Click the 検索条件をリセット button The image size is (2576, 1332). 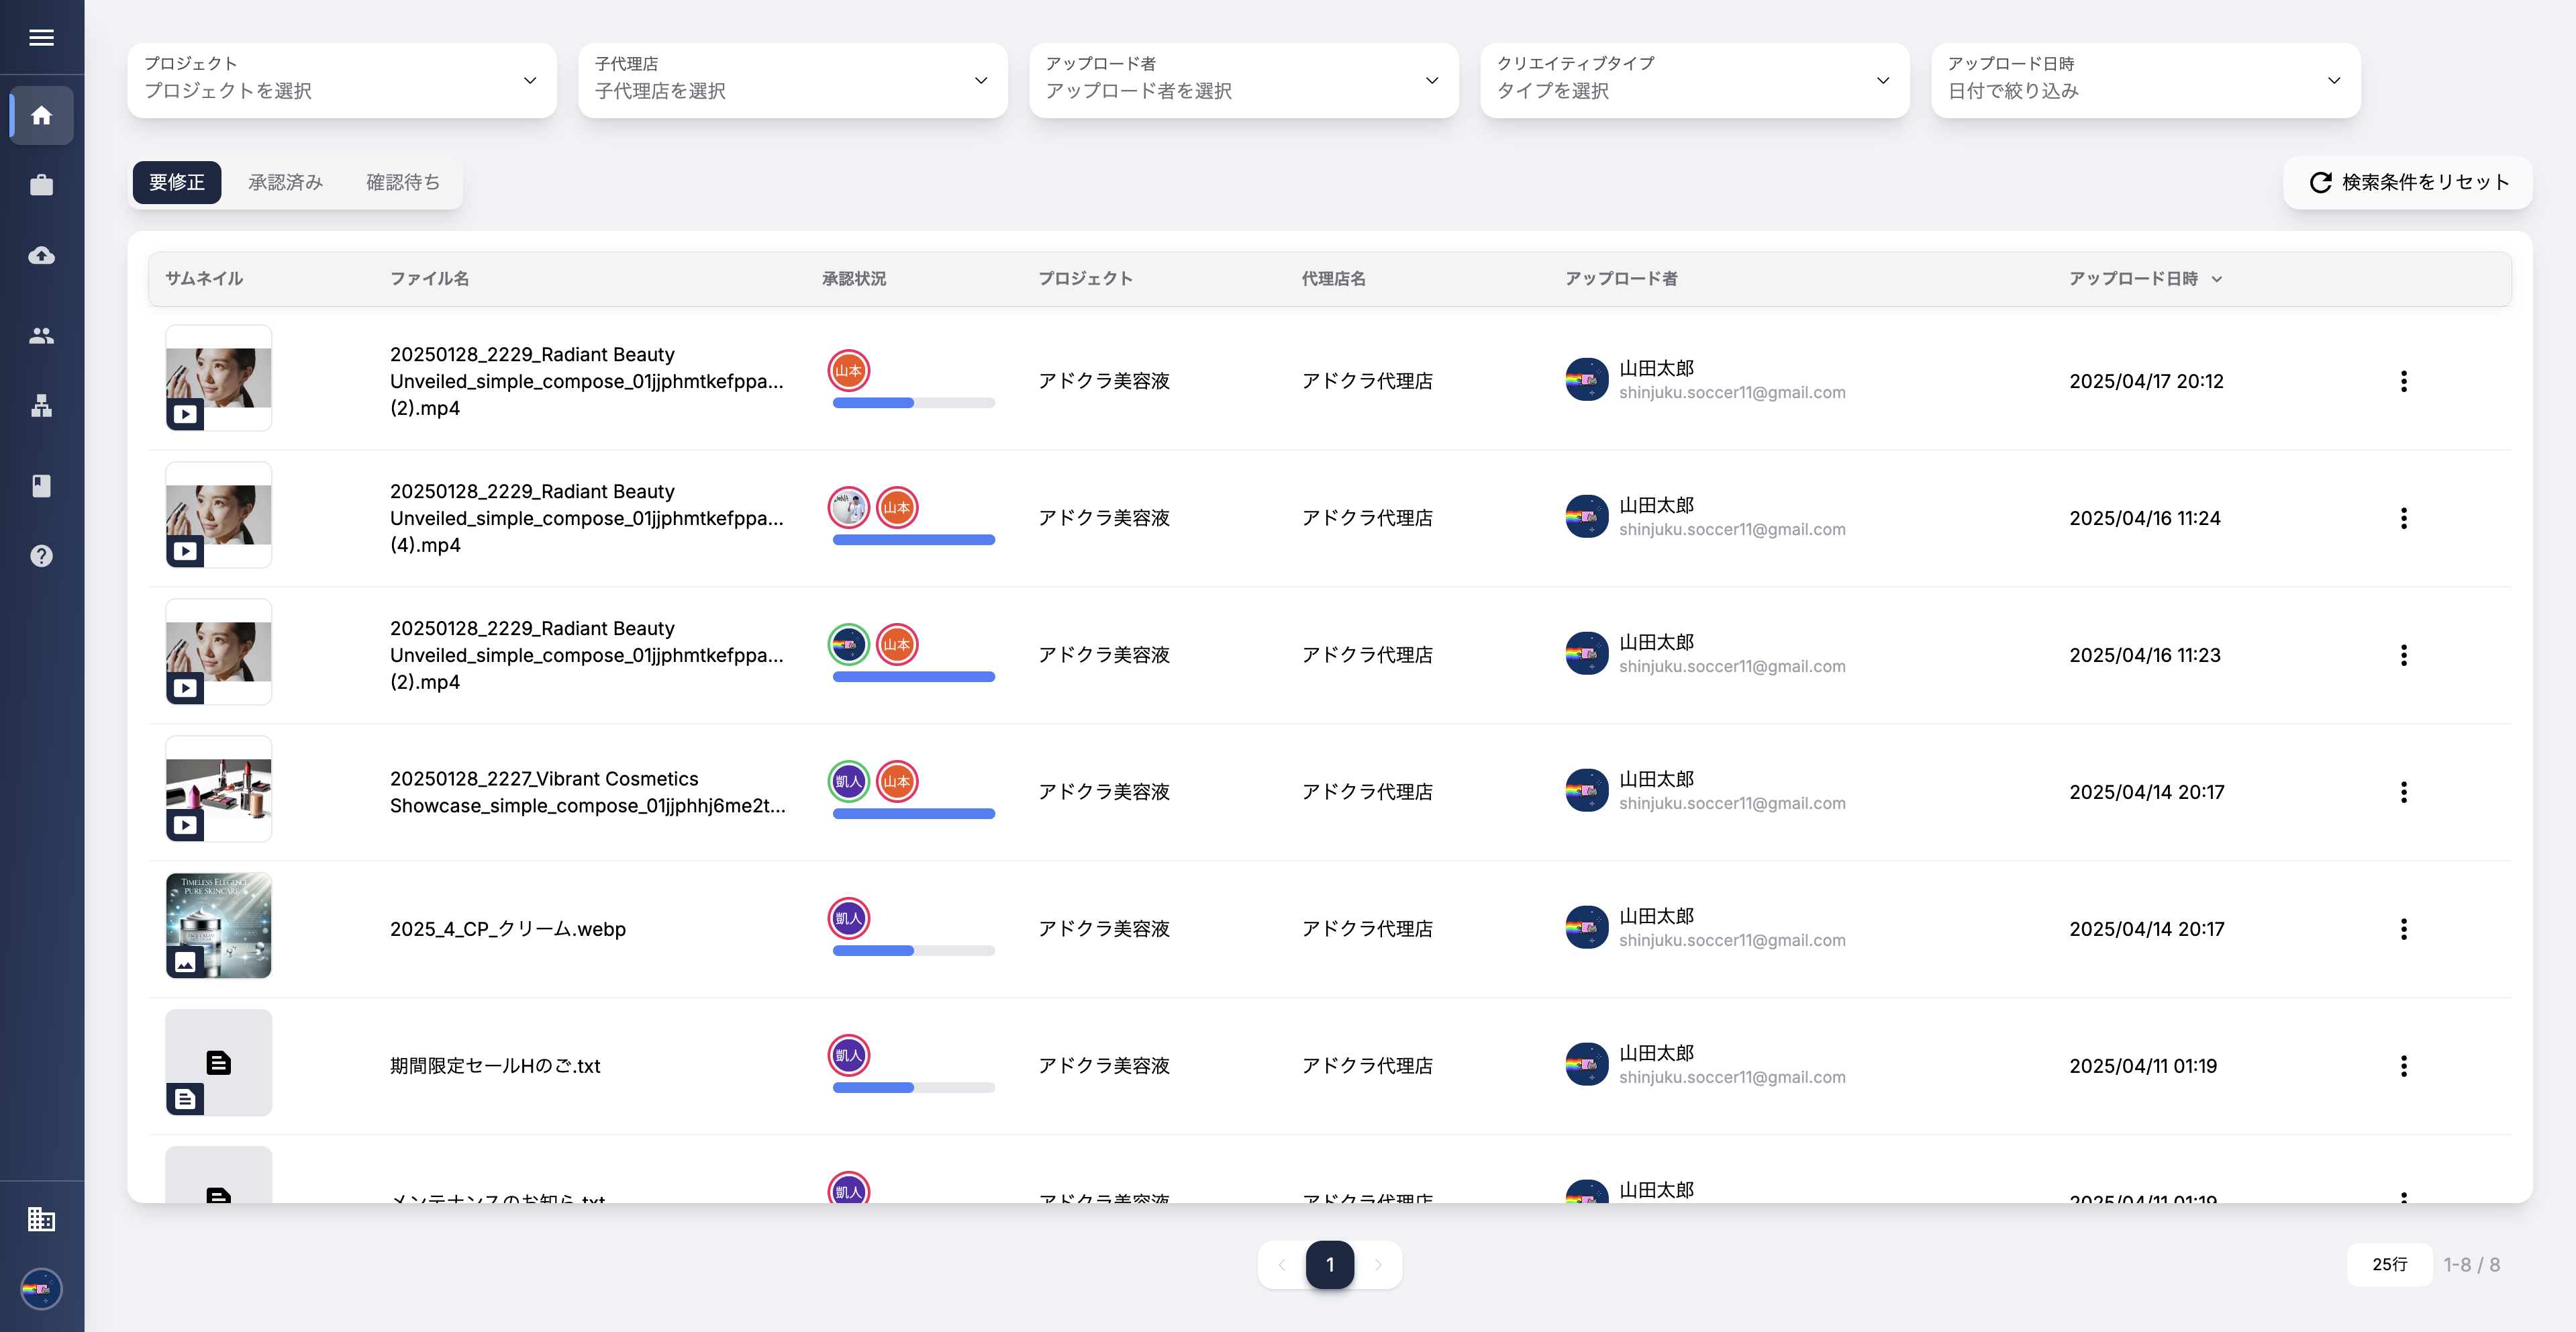[2408, 182]
